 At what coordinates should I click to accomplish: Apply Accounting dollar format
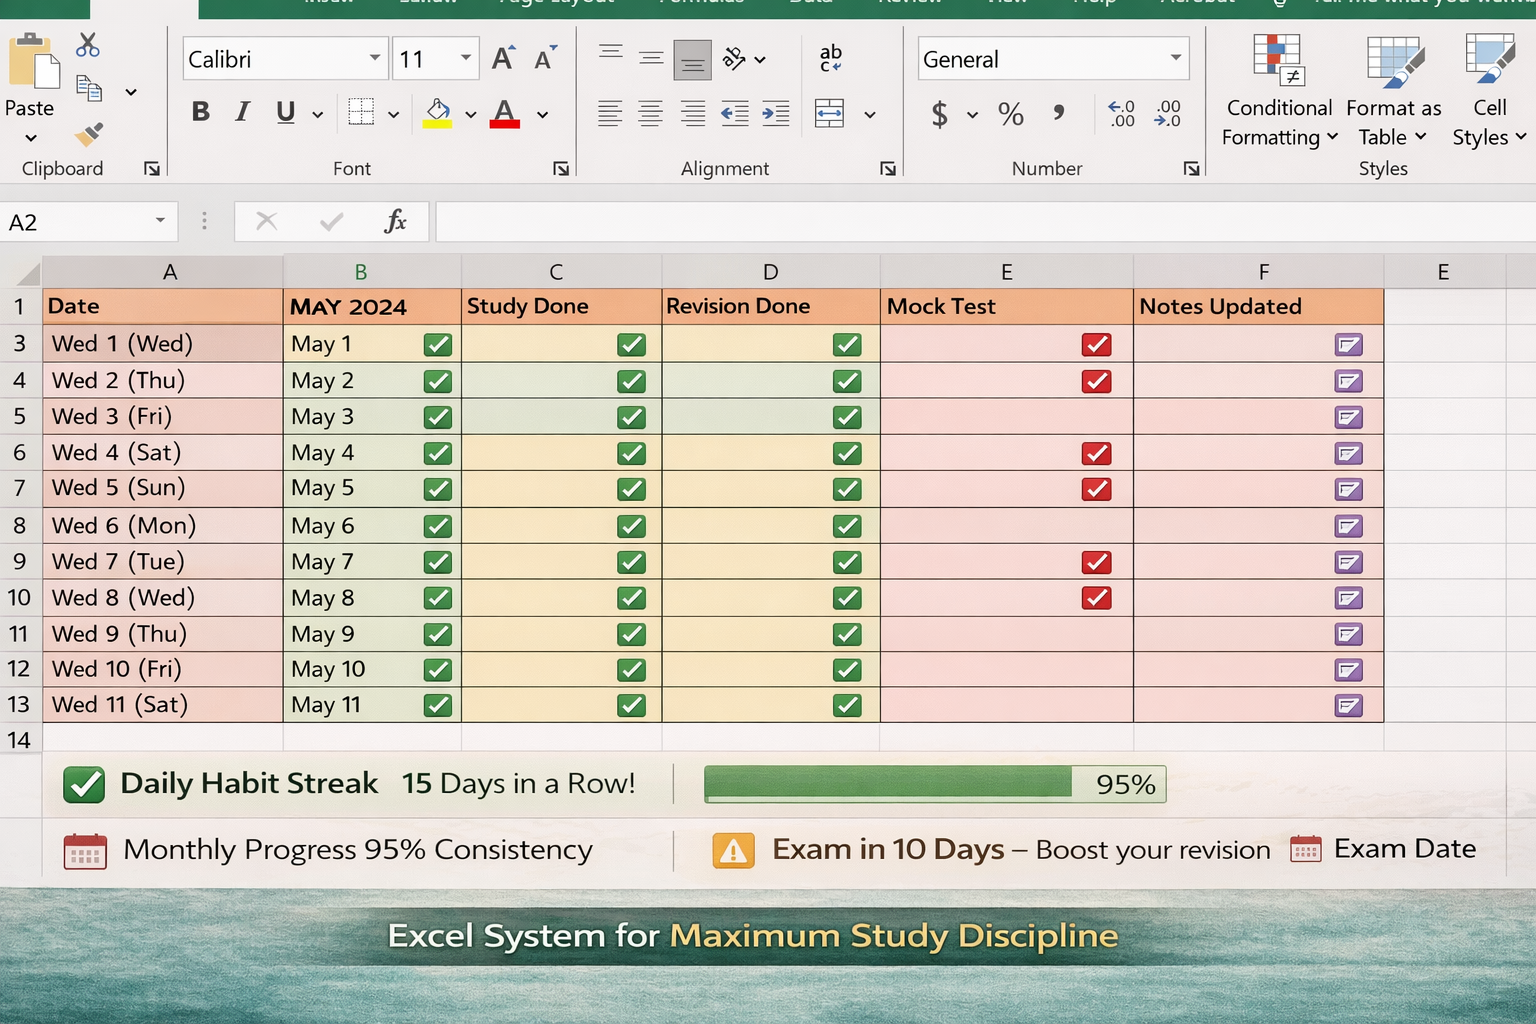939,114
